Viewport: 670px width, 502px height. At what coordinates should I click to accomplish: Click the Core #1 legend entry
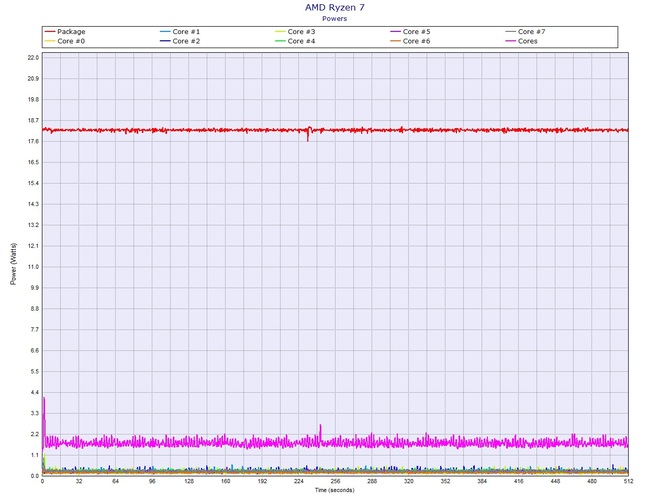tap(180, 32)
